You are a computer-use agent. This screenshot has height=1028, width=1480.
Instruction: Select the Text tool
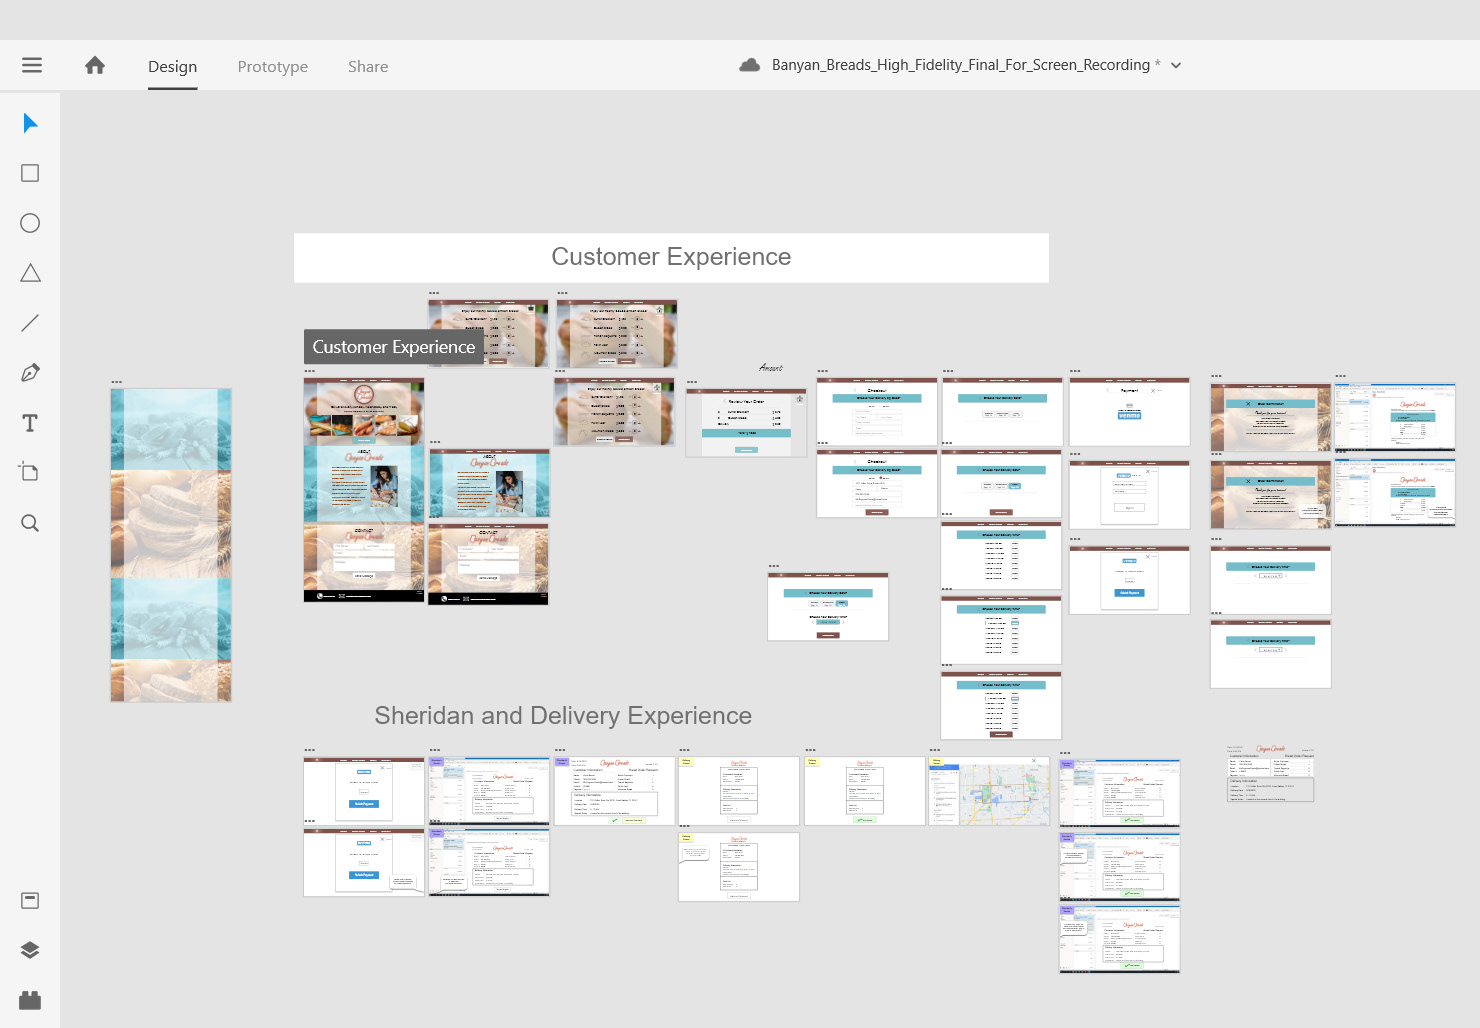(x=30, y=423)
